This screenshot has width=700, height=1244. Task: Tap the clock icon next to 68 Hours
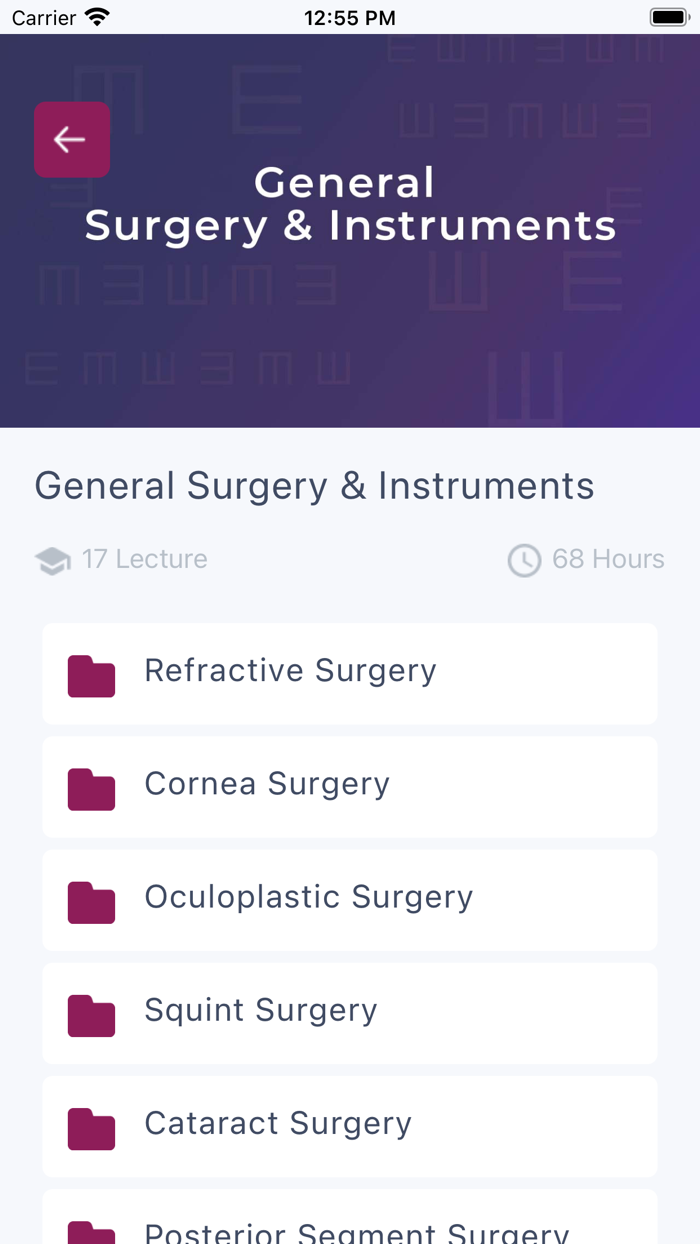pyautogui.click(x=524, y=560)
